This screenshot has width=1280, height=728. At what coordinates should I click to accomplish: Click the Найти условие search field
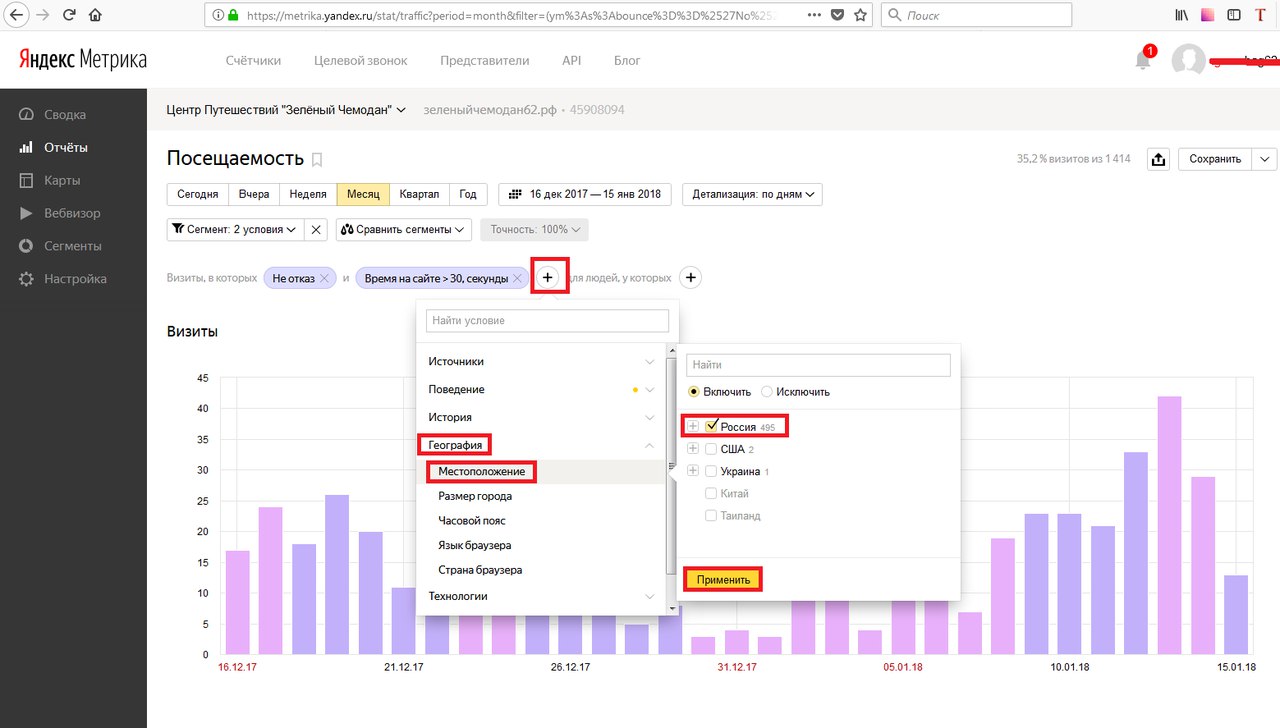click(x=547, y=320)
